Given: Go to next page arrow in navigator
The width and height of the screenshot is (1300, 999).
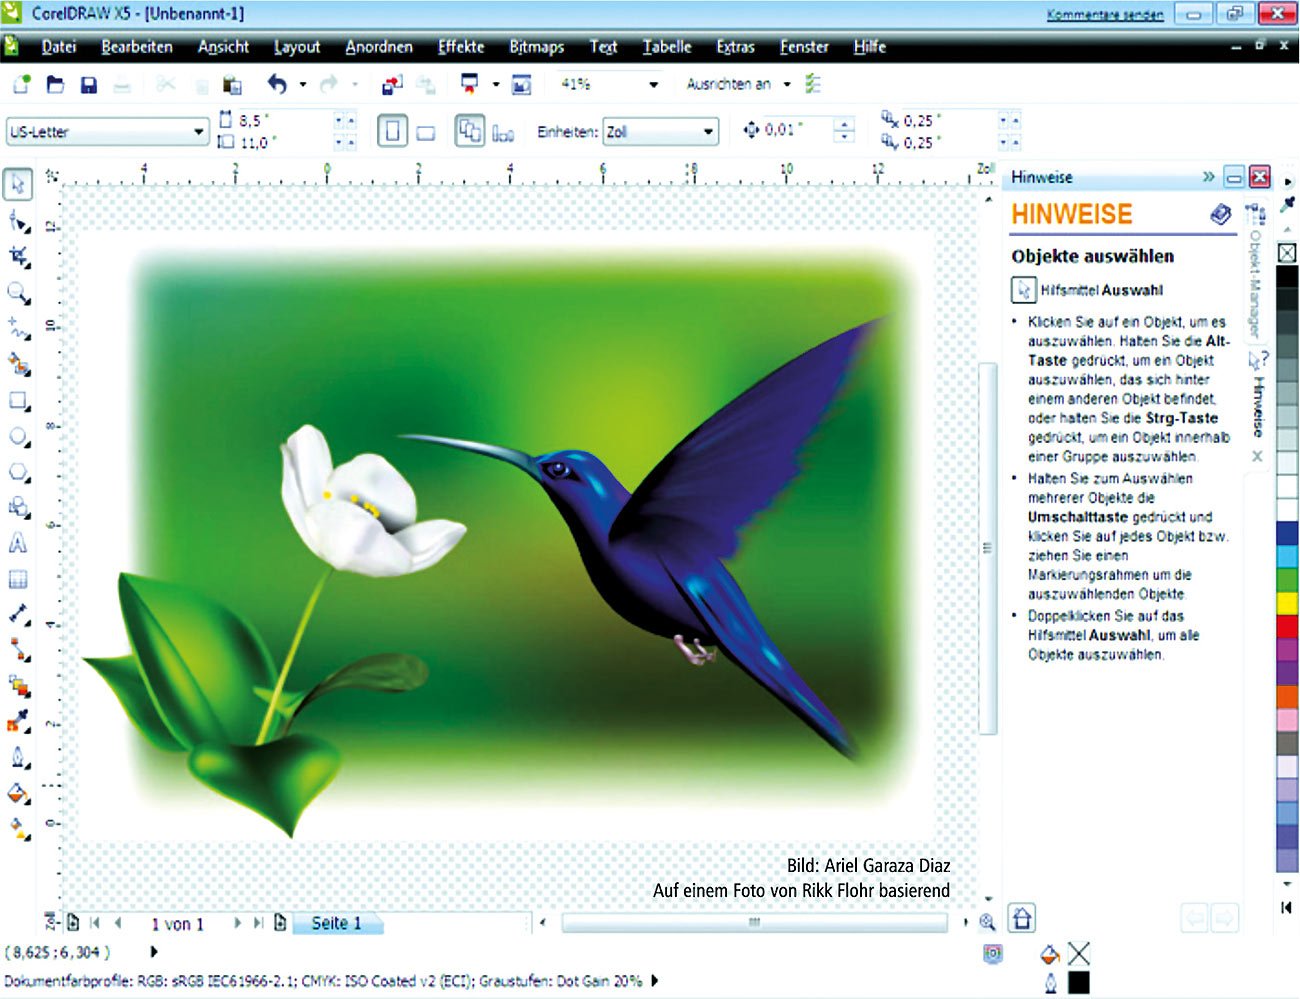Looking at the screenshot, I should 238,923.
